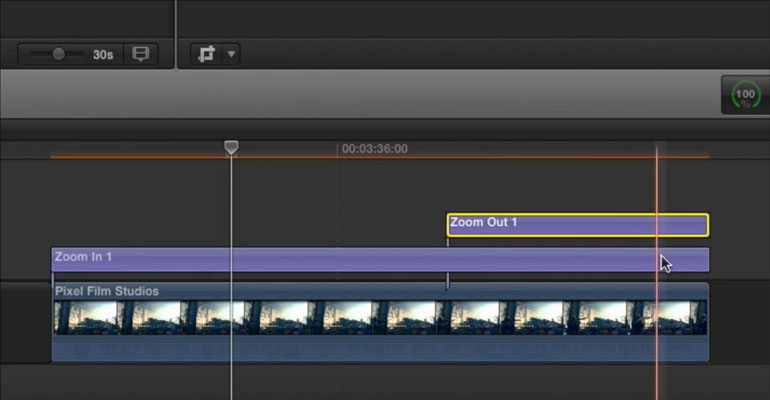Image resolution: width=770 pixels, height=400 pixels.
Task: Click the 30s zoom level label
Action: coord(103,54)
